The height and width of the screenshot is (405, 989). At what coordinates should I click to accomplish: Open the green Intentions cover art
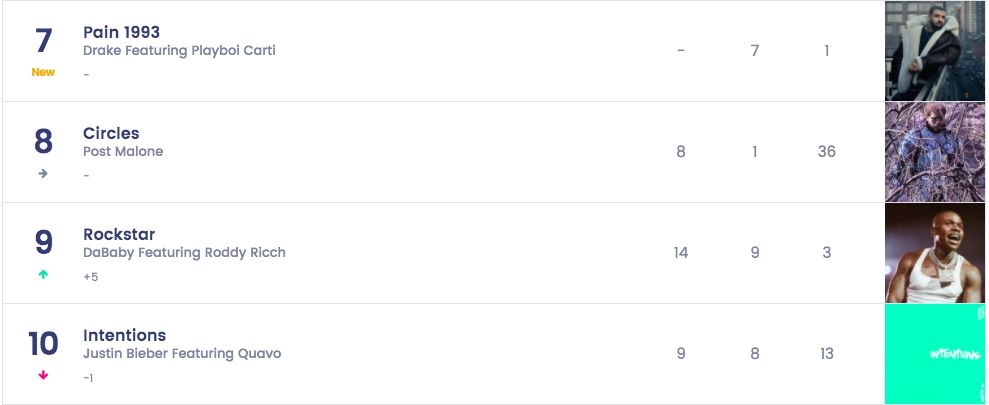click(x=935, y=354)
